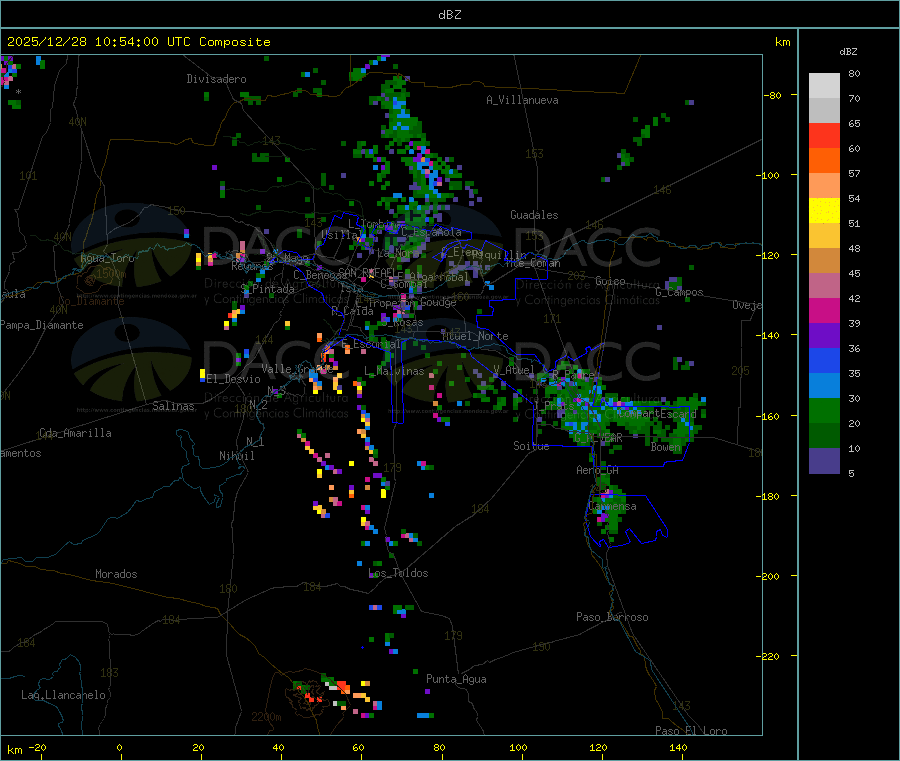Click the intense red echo near bottom volcano
This screenshot has width=900, height=761.
tap(343, 687)
